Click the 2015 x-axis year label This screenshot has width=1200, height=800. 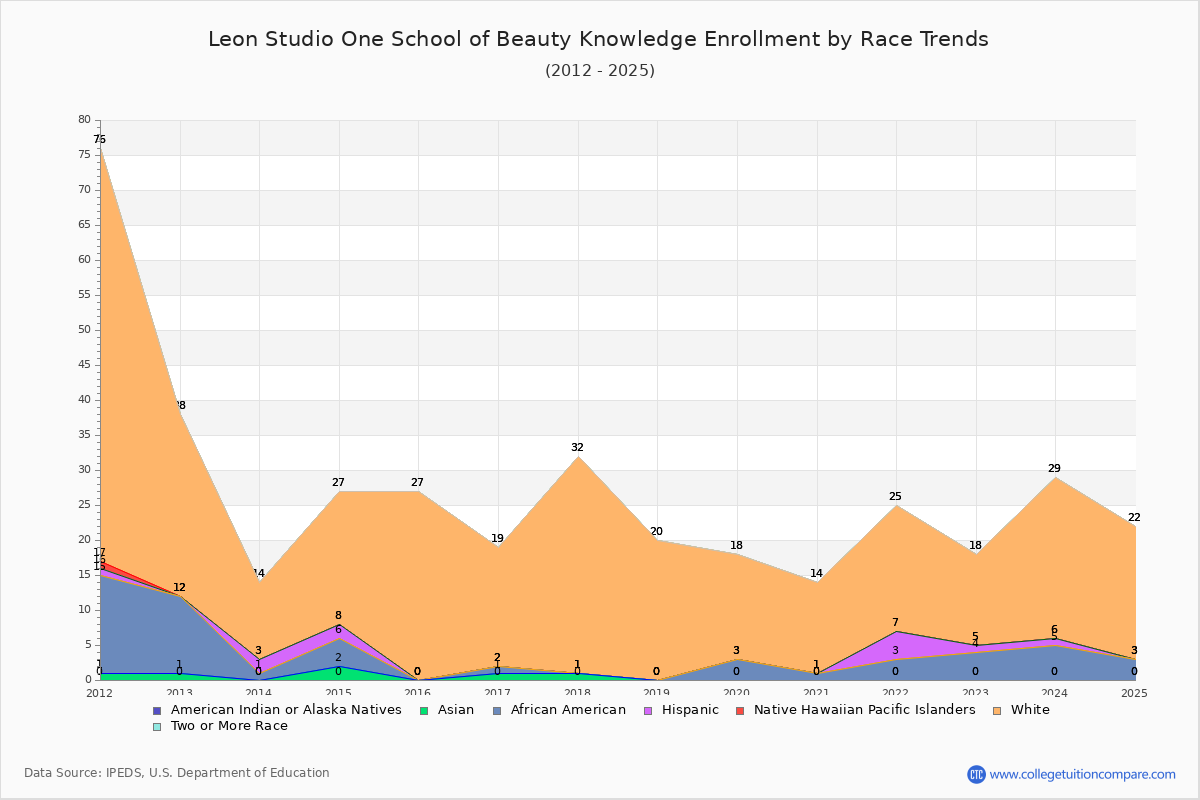click(338, 692)
